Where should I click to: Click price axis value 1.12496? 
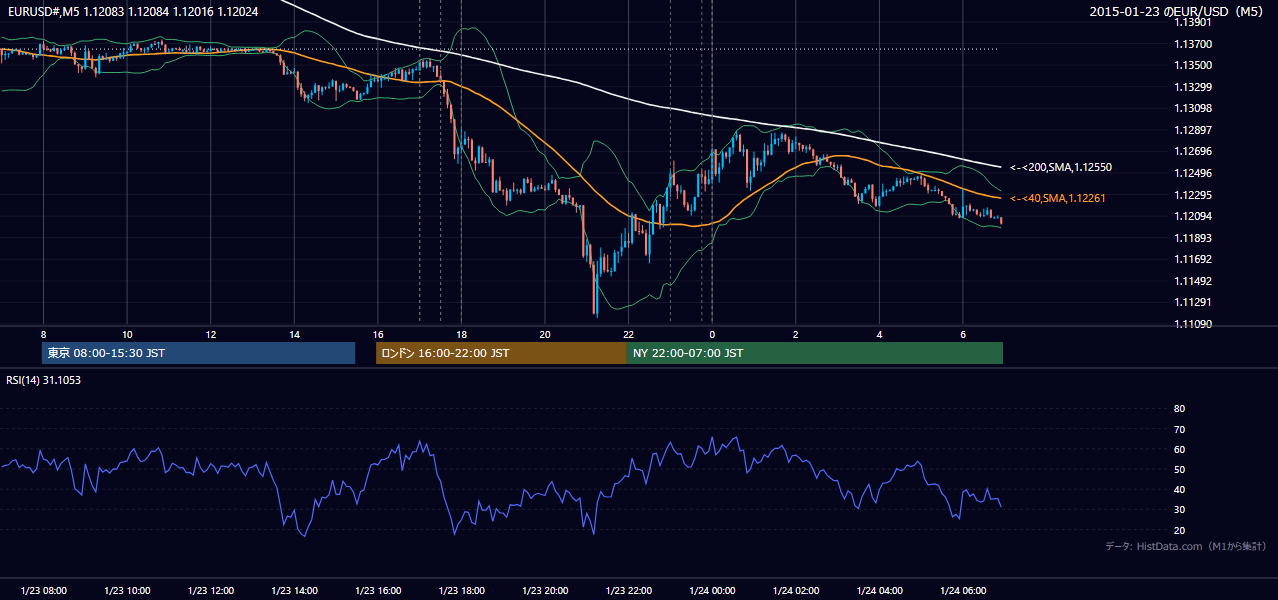[1193, 173]
